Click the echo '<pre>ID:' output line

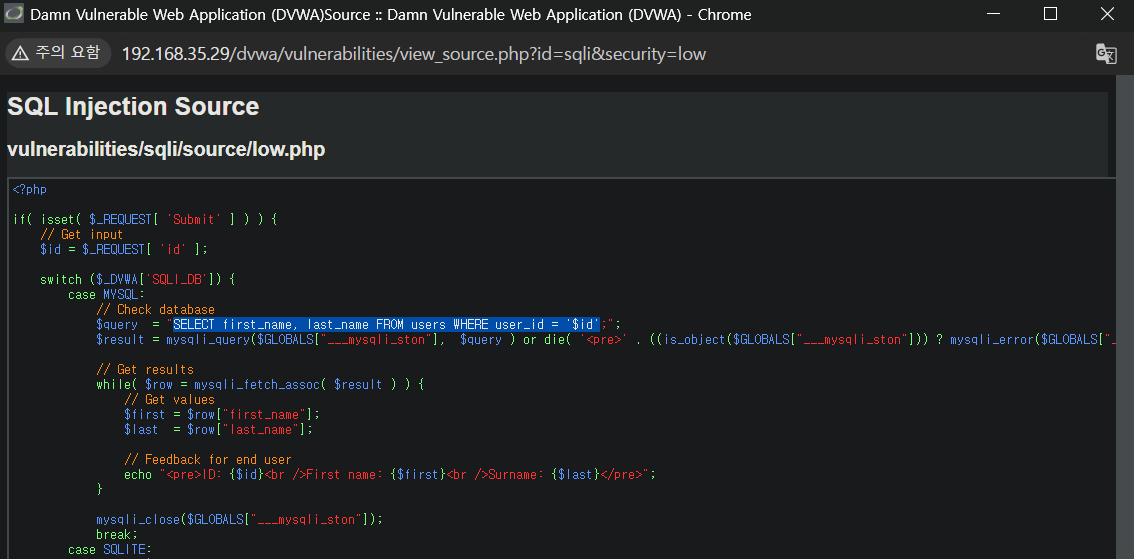[390, 474]
